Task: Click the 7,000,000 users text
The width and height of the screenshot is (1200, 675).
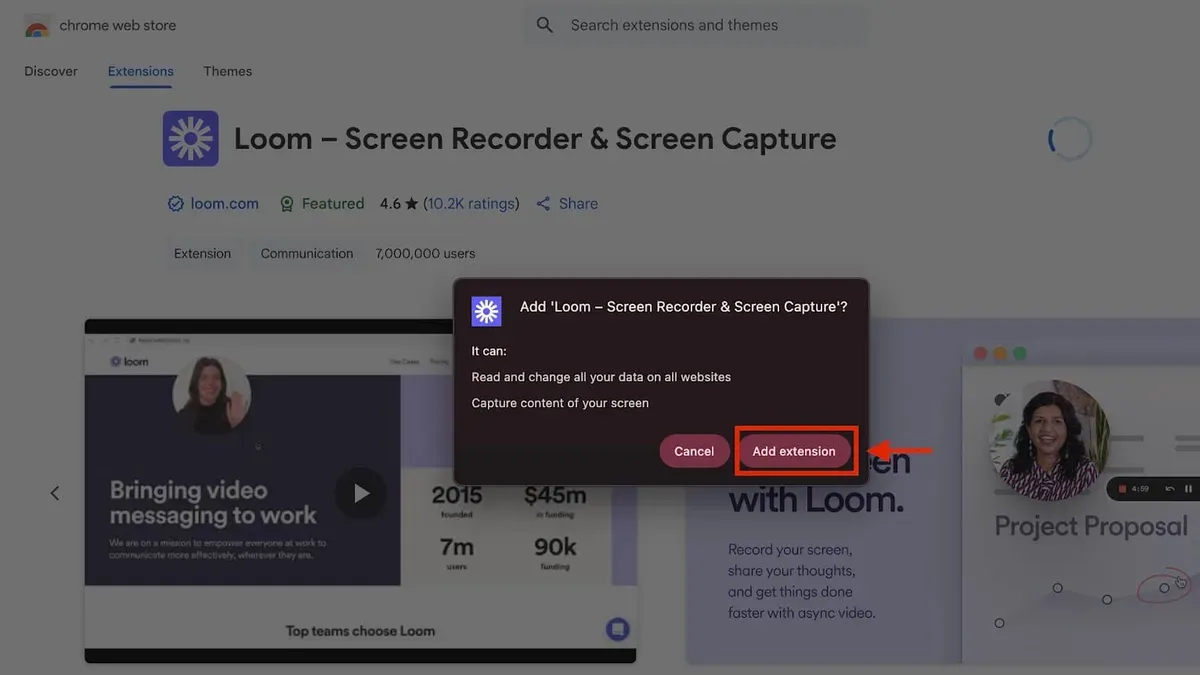Action: coord(425,253)
